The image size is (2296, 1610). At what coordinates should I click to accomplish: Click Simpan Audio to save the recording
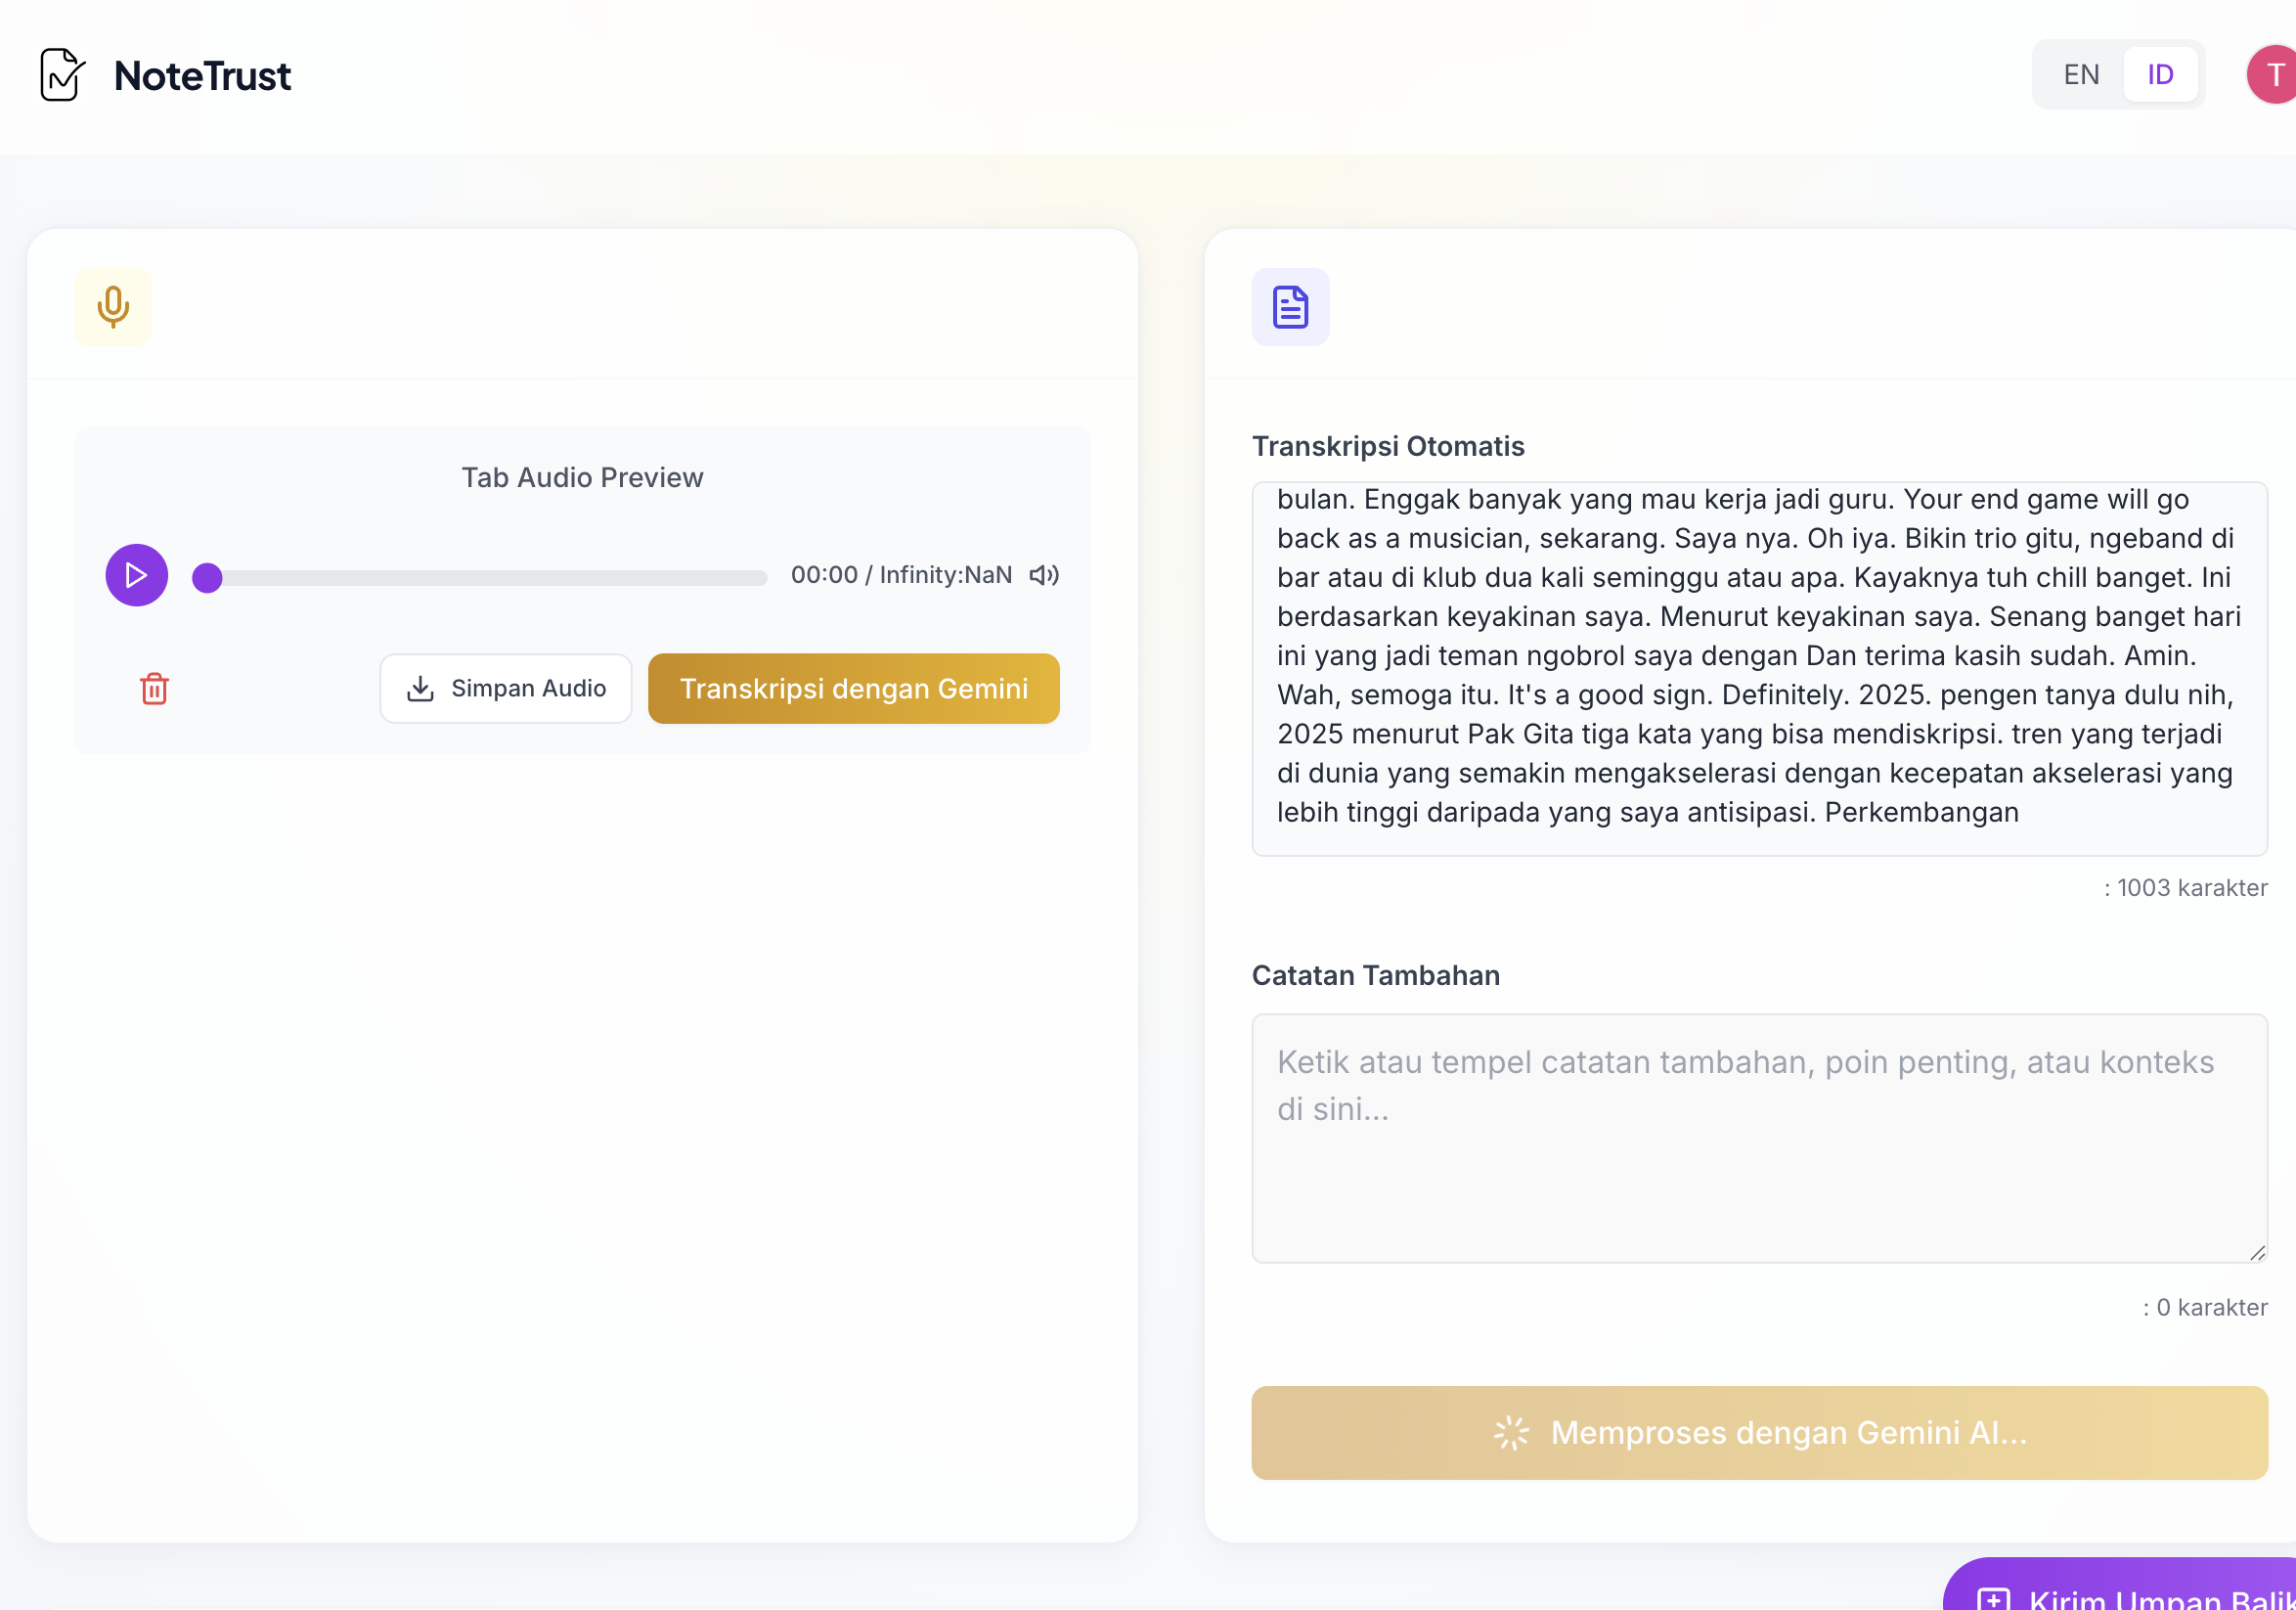(506, 688)
